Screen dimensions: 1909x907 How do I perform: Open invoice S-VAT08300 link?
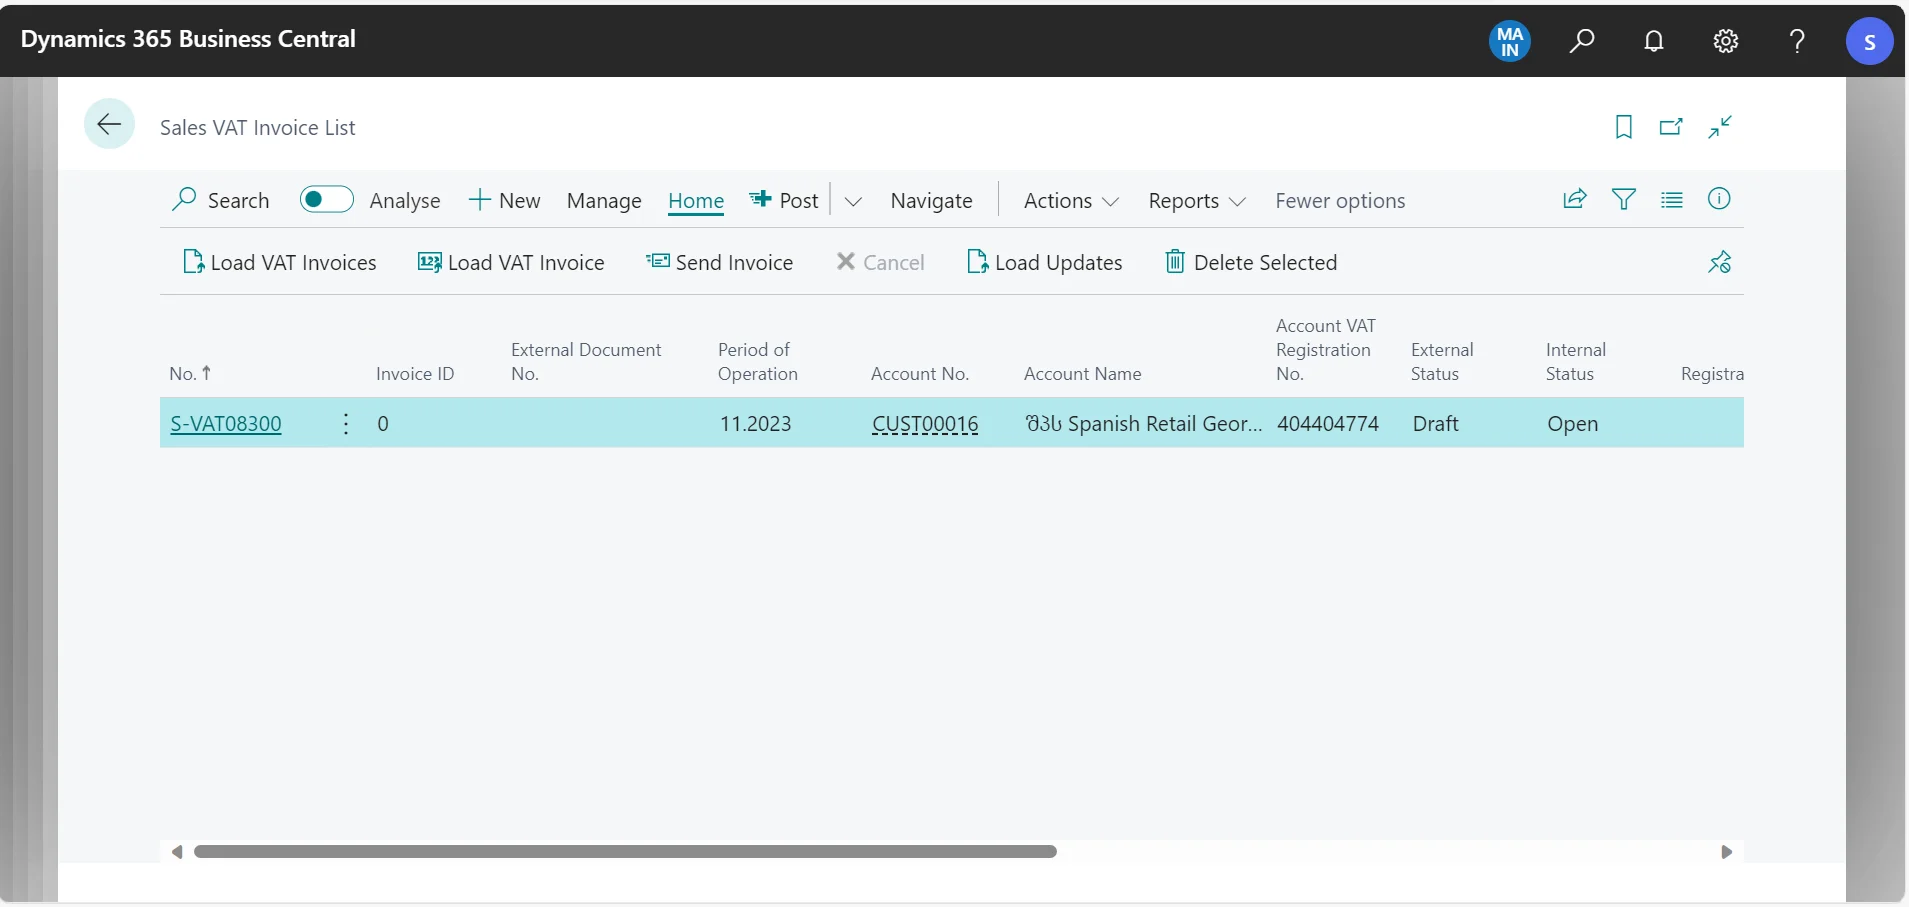[226, 423]
